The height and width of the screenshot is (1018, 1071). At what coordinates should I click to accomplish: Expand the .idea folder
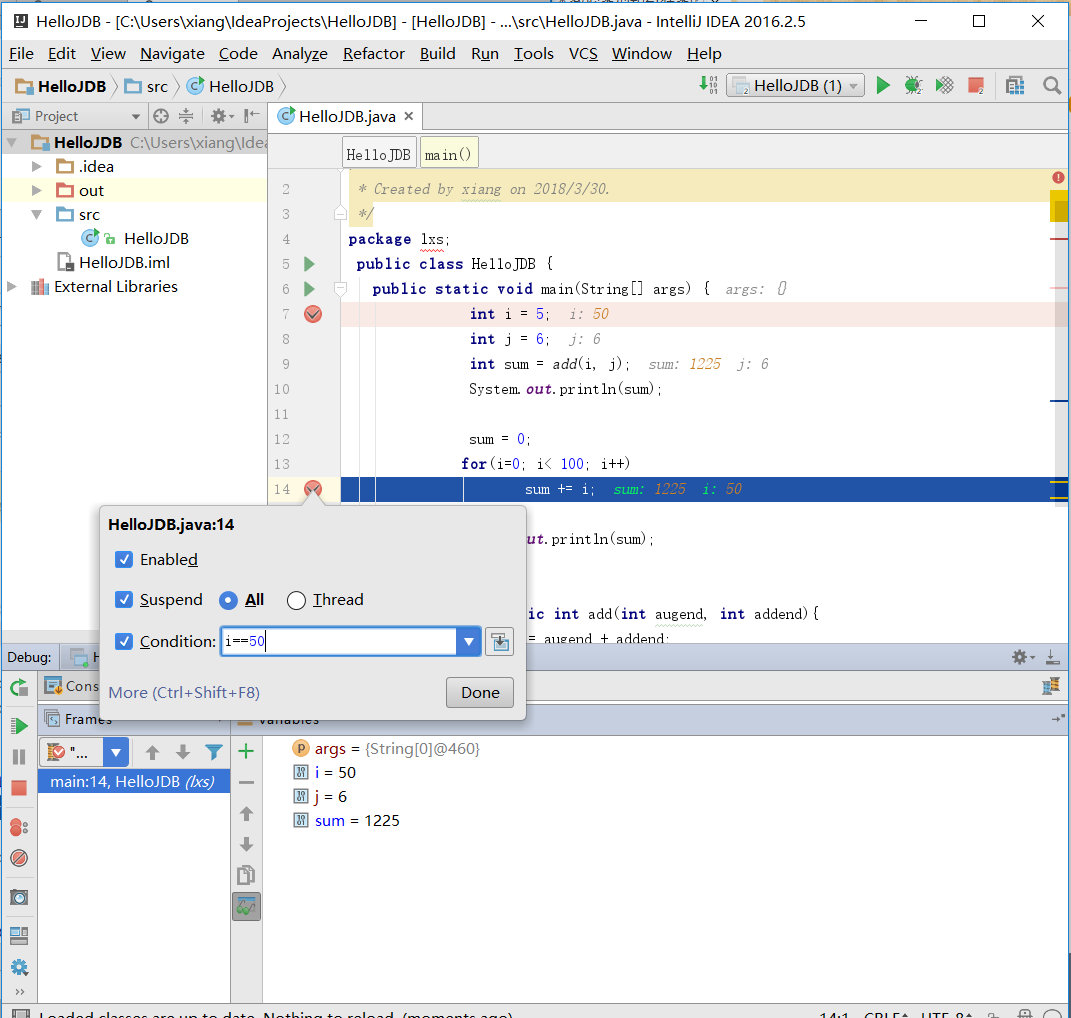[x=37, y=166]
